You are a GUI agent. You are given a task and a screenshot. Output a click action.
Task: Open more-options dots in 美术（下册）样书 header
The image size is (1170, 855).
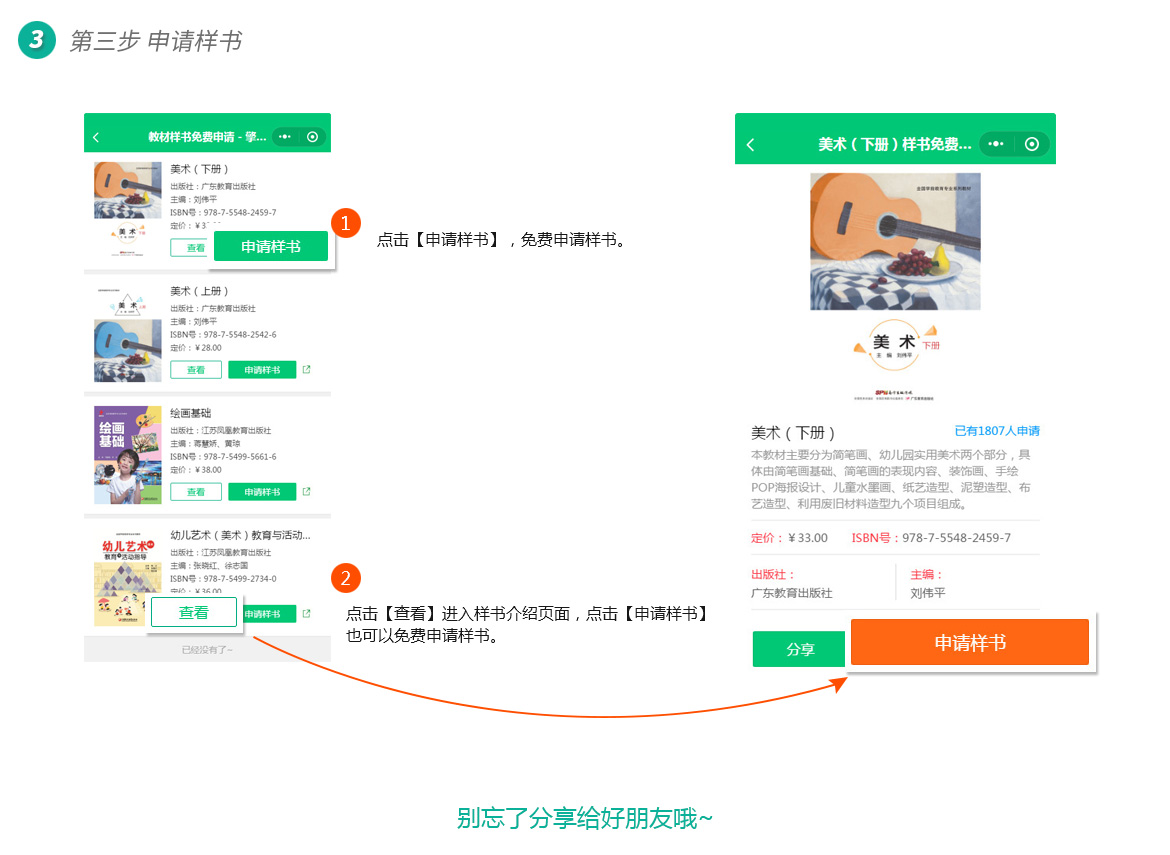point(996,144)
